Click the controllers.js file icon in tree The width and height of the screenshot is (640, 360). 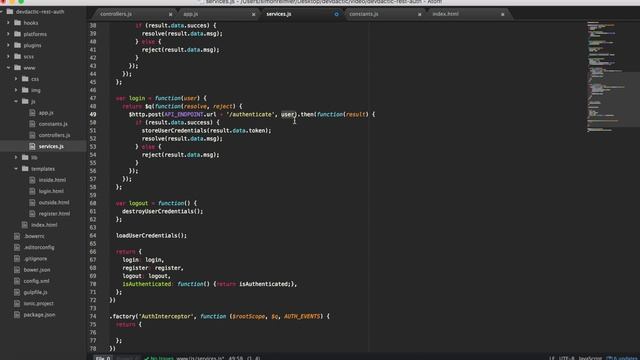point(32,135)
